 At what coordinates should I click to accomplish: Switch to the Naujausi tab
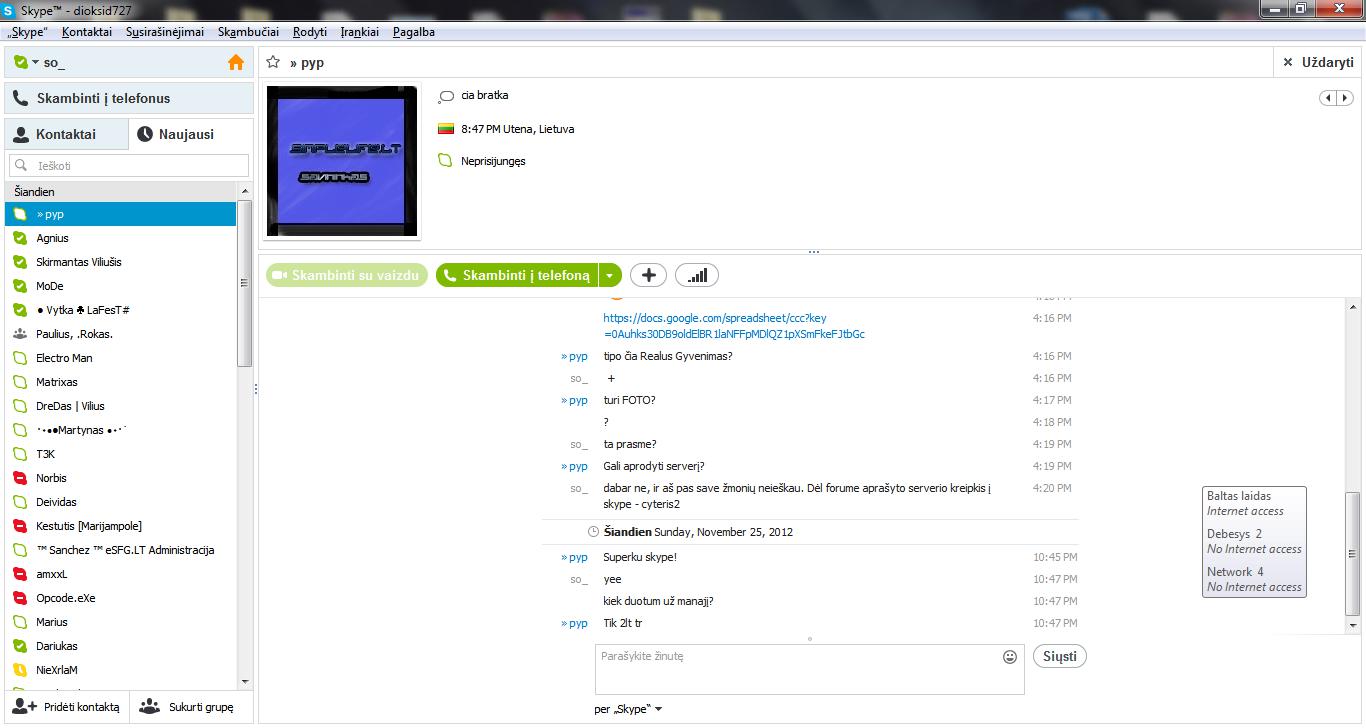pyautogui.click(x=190, y=134)
